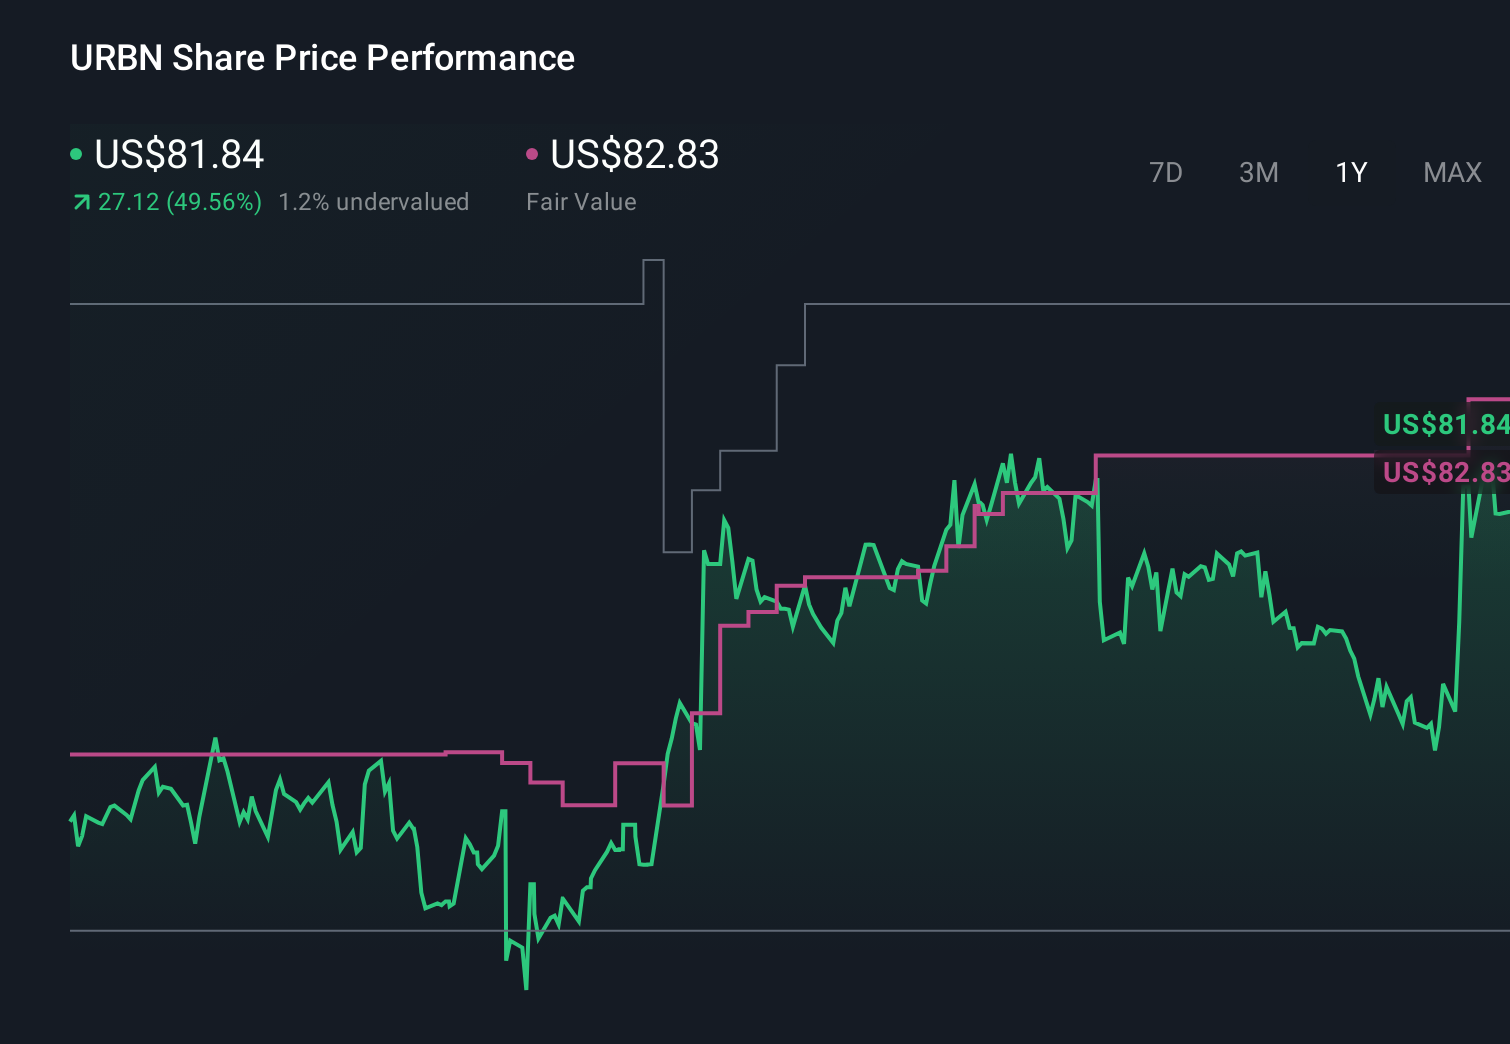Switch to the 3M view
Image resolution: width=1510 pixels, height=1044 pixels.
(x=1258, y=172)
